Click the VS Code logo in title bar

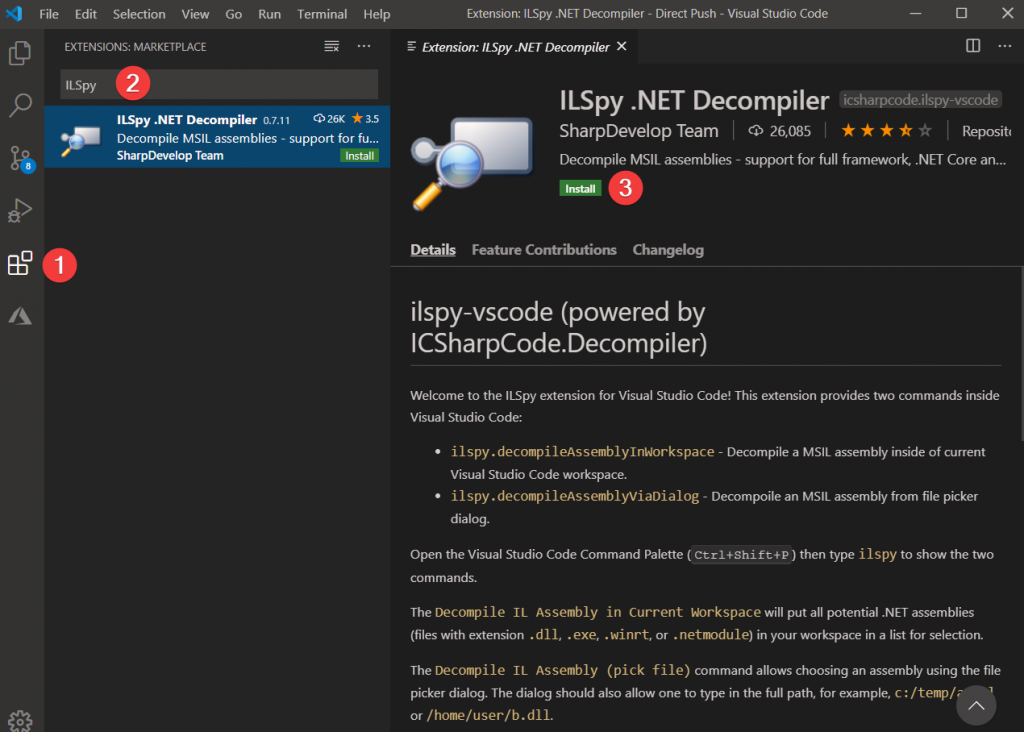[14, 13]
